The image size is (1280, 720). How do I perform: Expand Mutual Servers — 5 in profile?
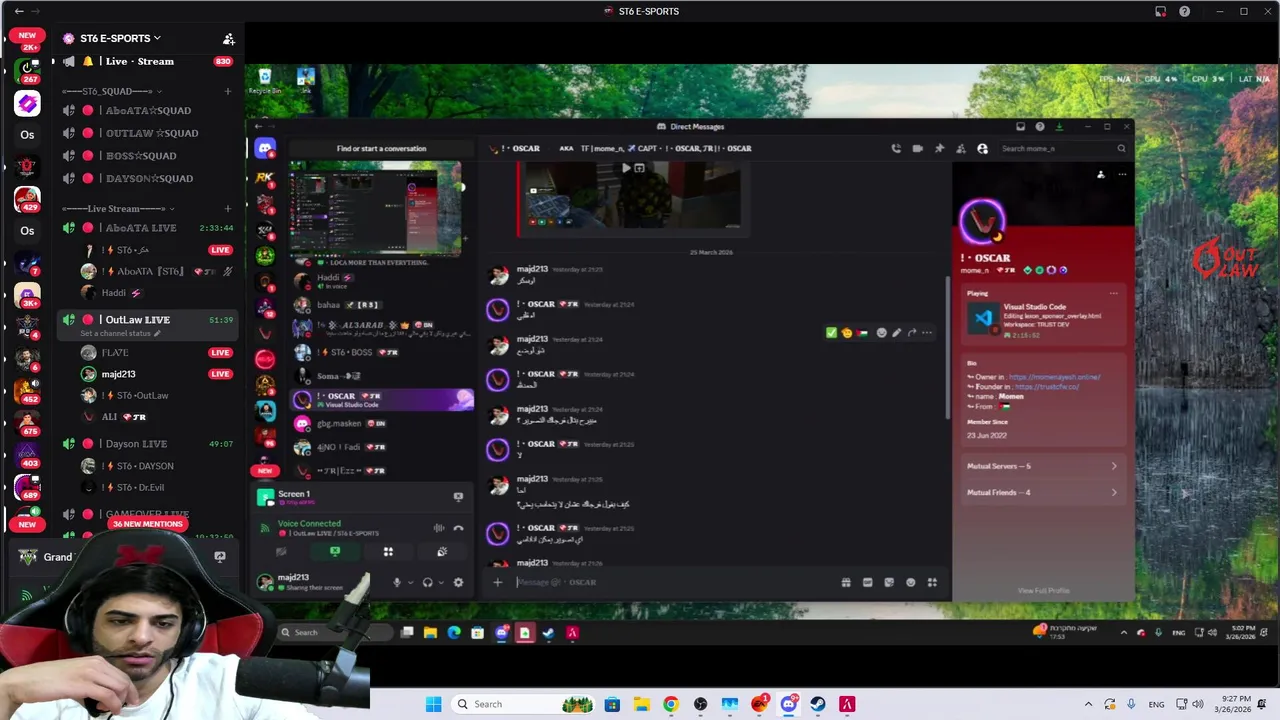tap(1041, 466)
